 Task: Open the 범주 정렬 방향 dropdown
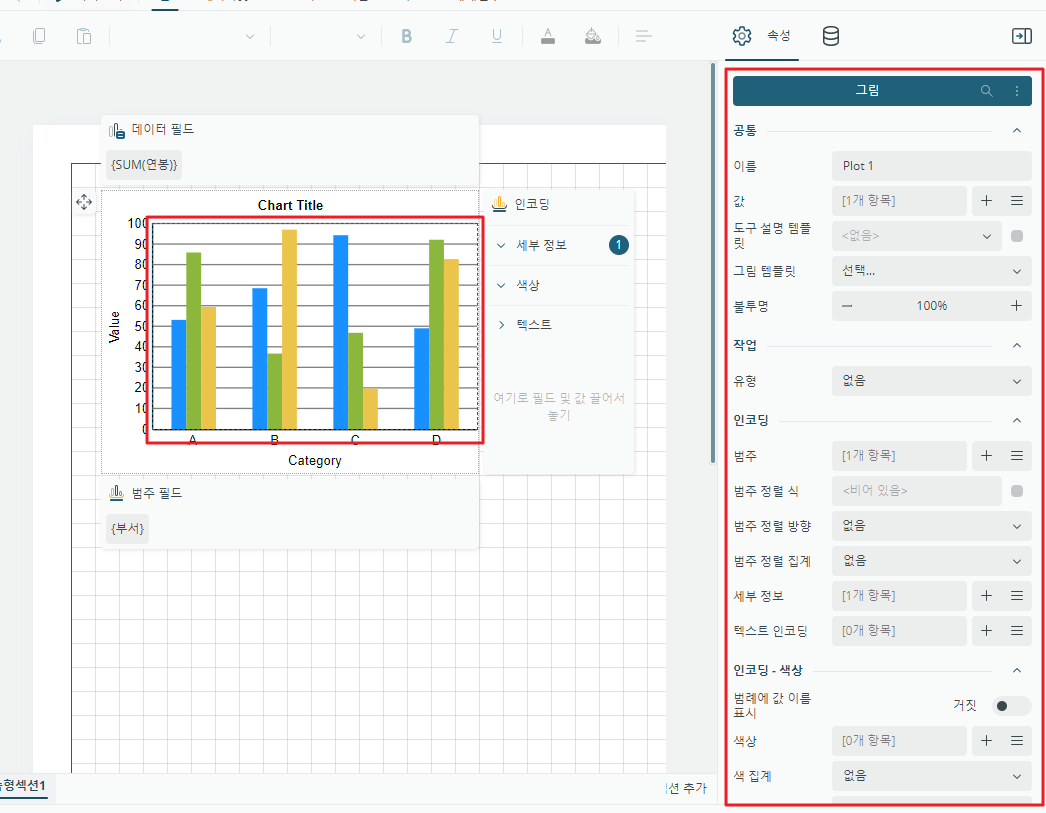(931, 526)
